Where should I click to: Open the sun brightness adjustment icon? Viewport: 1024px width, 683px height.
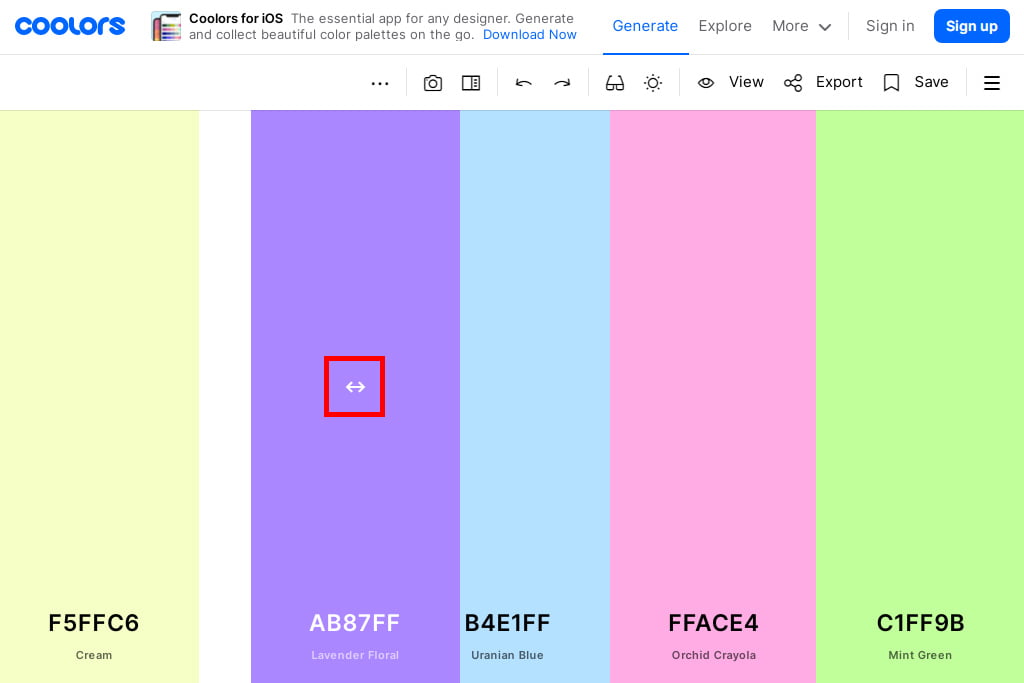click(653, 83)
